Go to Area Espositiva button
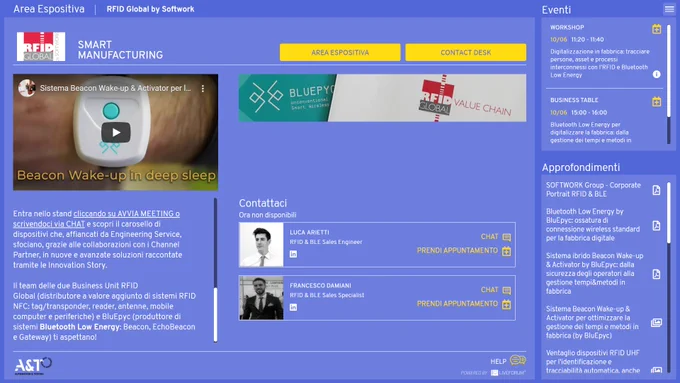This screenshot has width=680, height=383. coord(340,52)
